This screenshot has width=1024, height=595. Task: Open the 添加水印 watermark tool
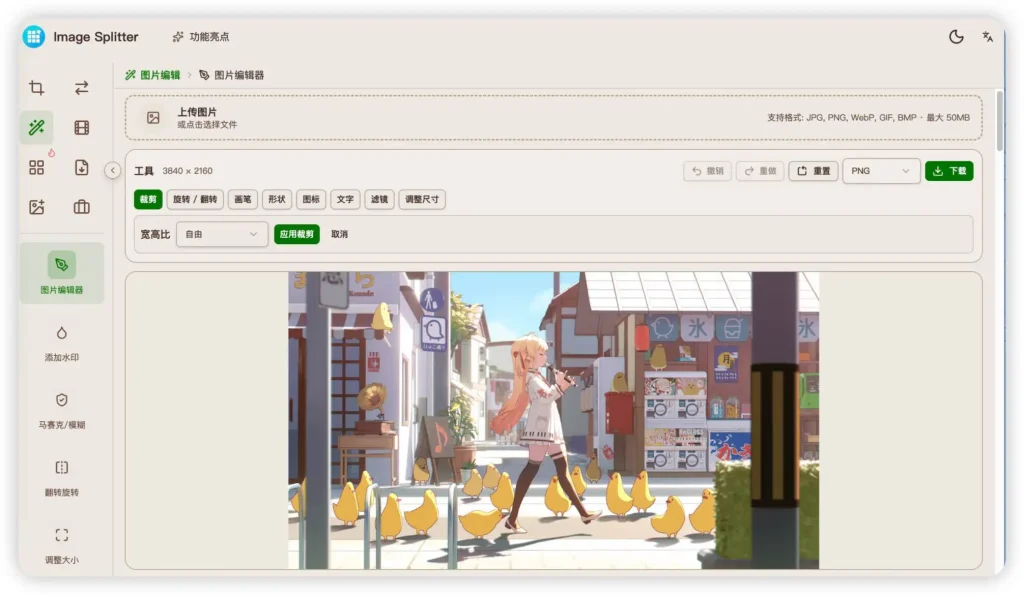pyautogui.click(x=62, y=342)
